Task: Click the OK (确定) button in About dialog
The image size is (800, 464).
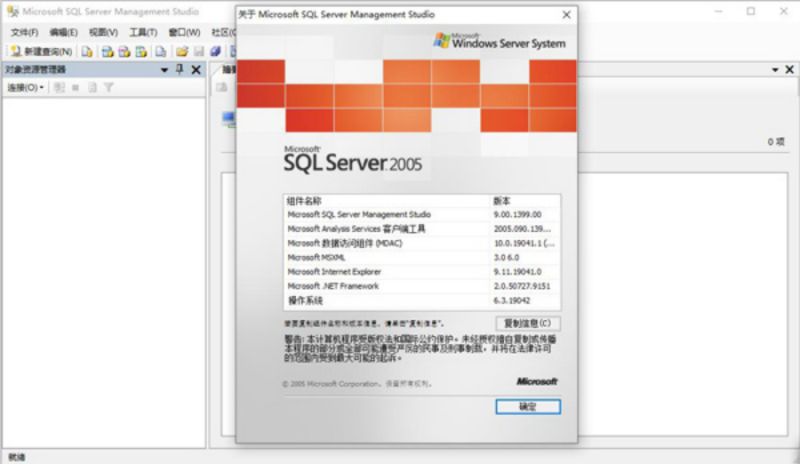Action: pos(528,406)
